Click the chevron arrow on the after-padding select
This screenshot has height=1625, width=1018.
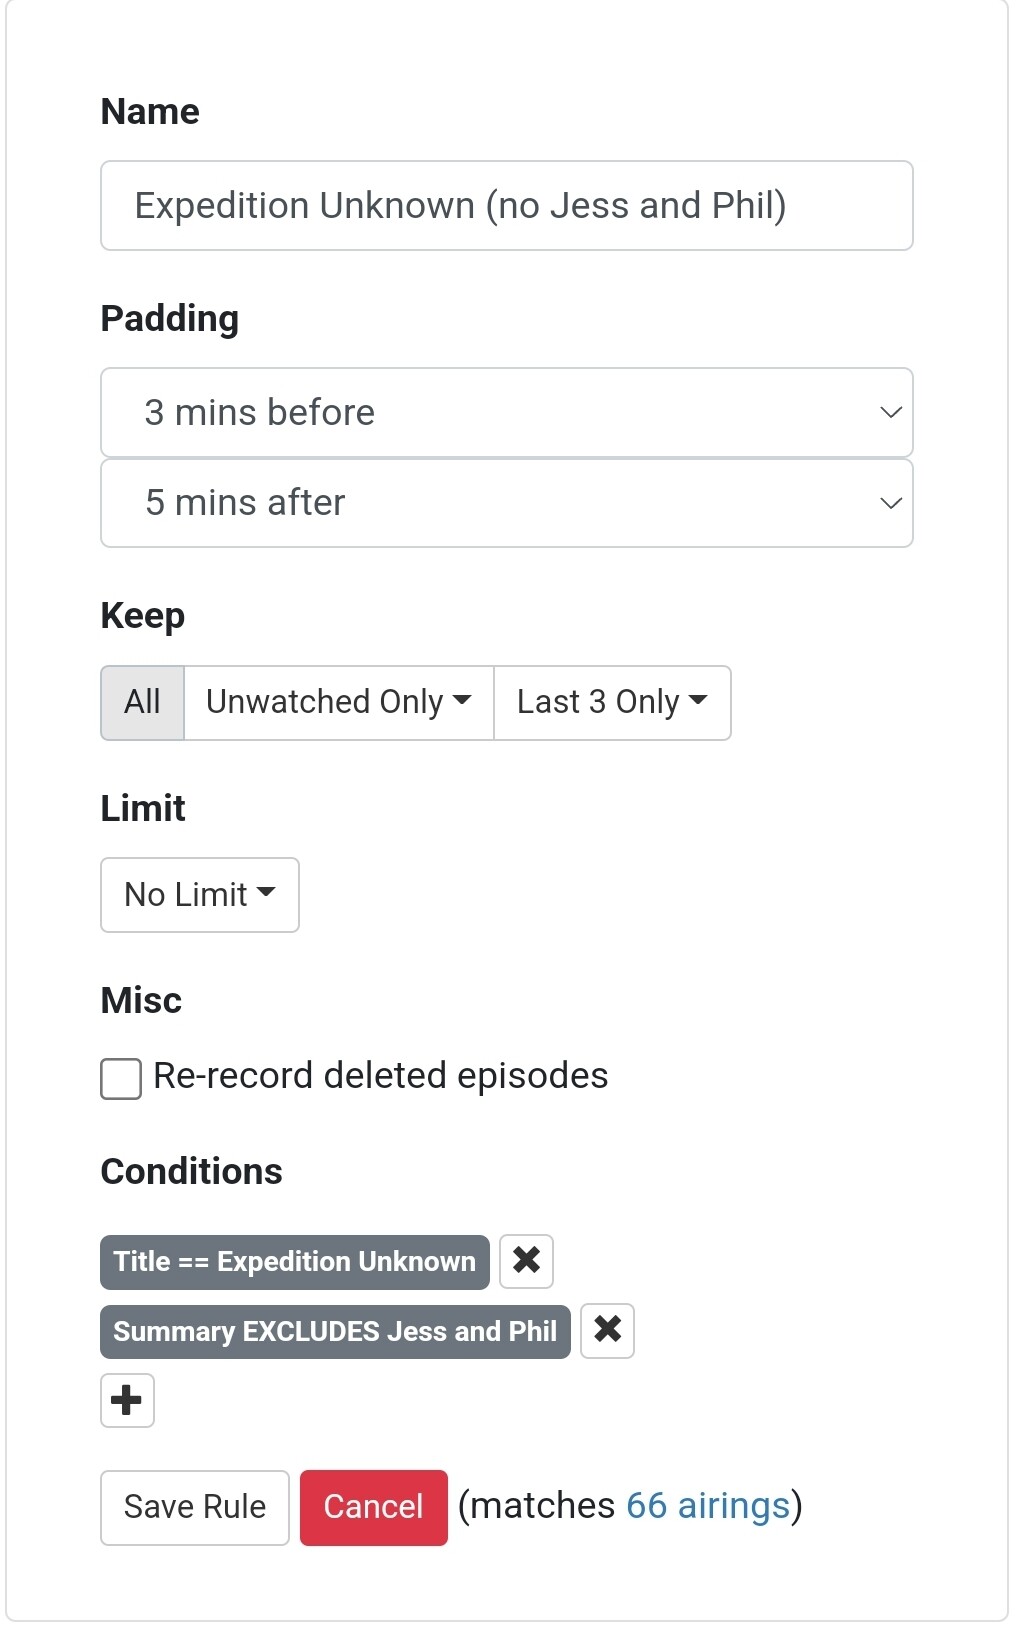890,503
